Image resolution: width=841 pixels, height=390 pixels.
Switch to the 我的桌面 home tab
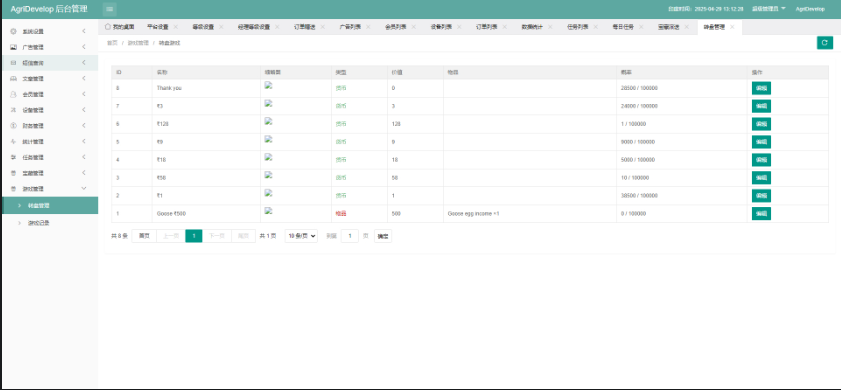pos(120,27)
